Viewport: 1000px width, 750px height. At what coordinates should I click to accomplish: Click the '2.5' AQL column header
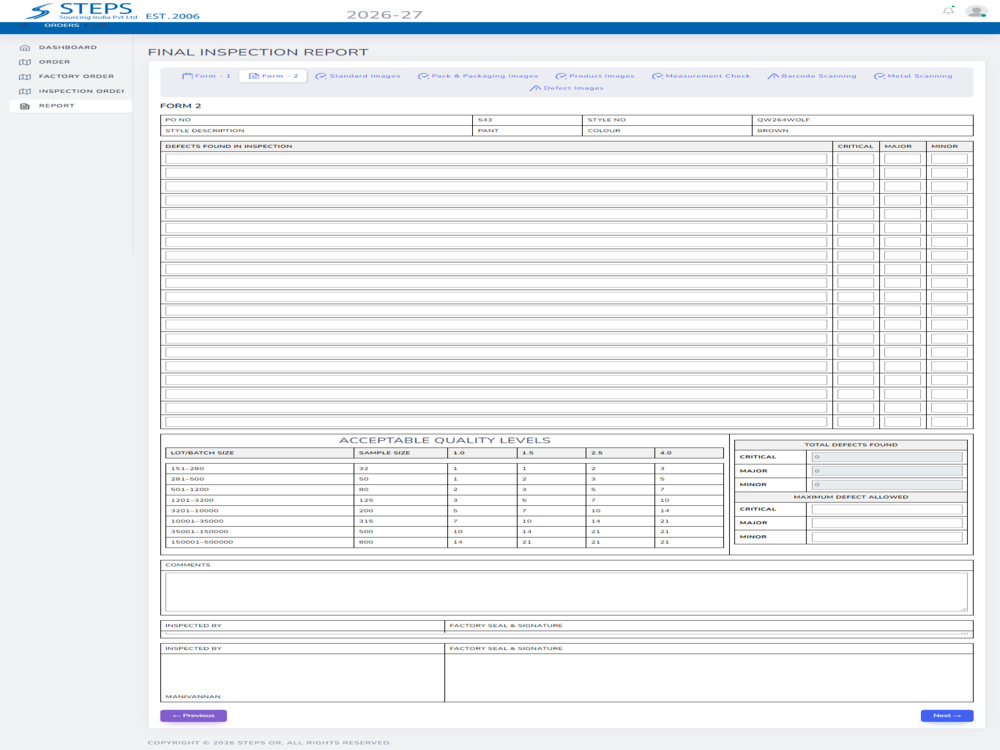tap(596, 453)
